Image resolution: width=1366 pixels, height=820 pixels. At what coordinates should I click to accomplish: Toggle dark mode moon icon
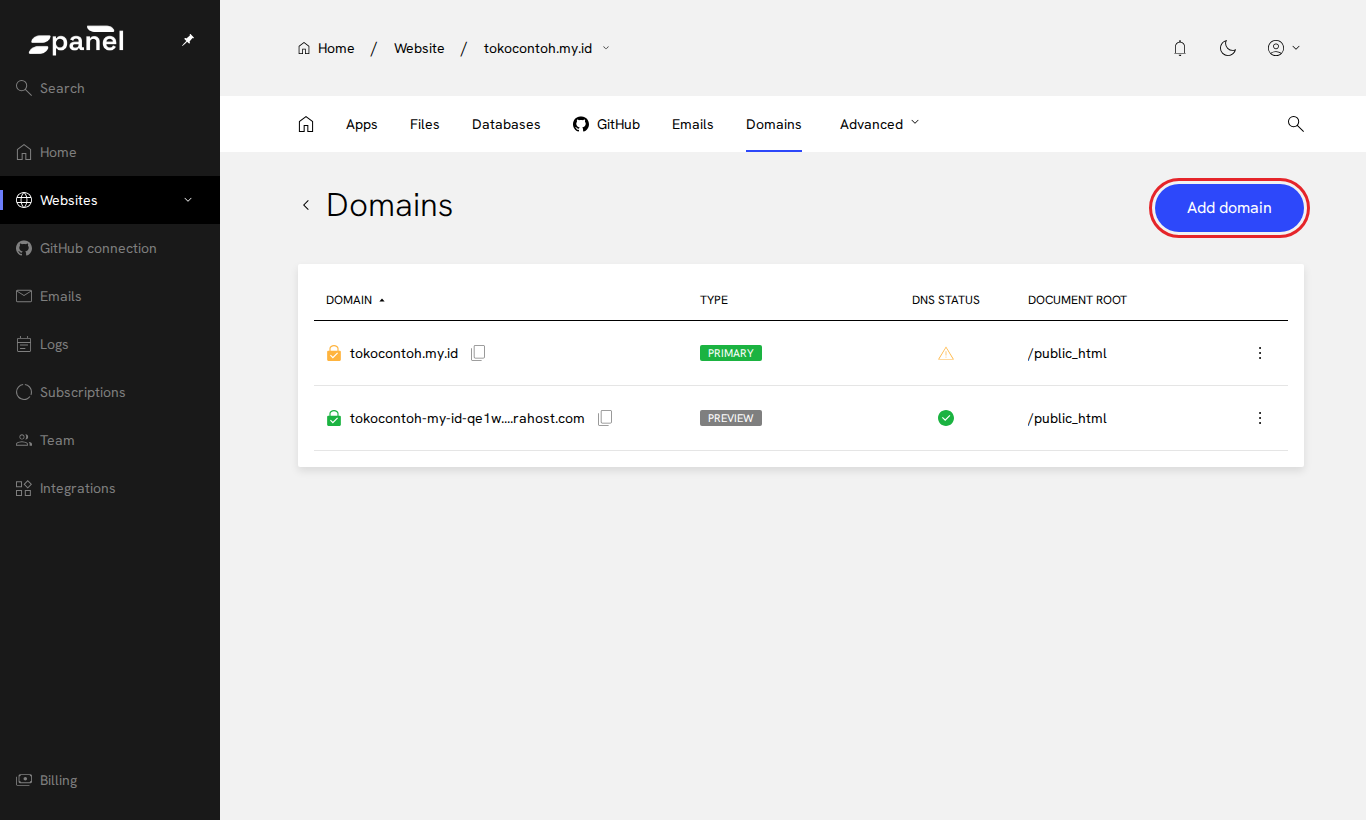coord(1228,48)
